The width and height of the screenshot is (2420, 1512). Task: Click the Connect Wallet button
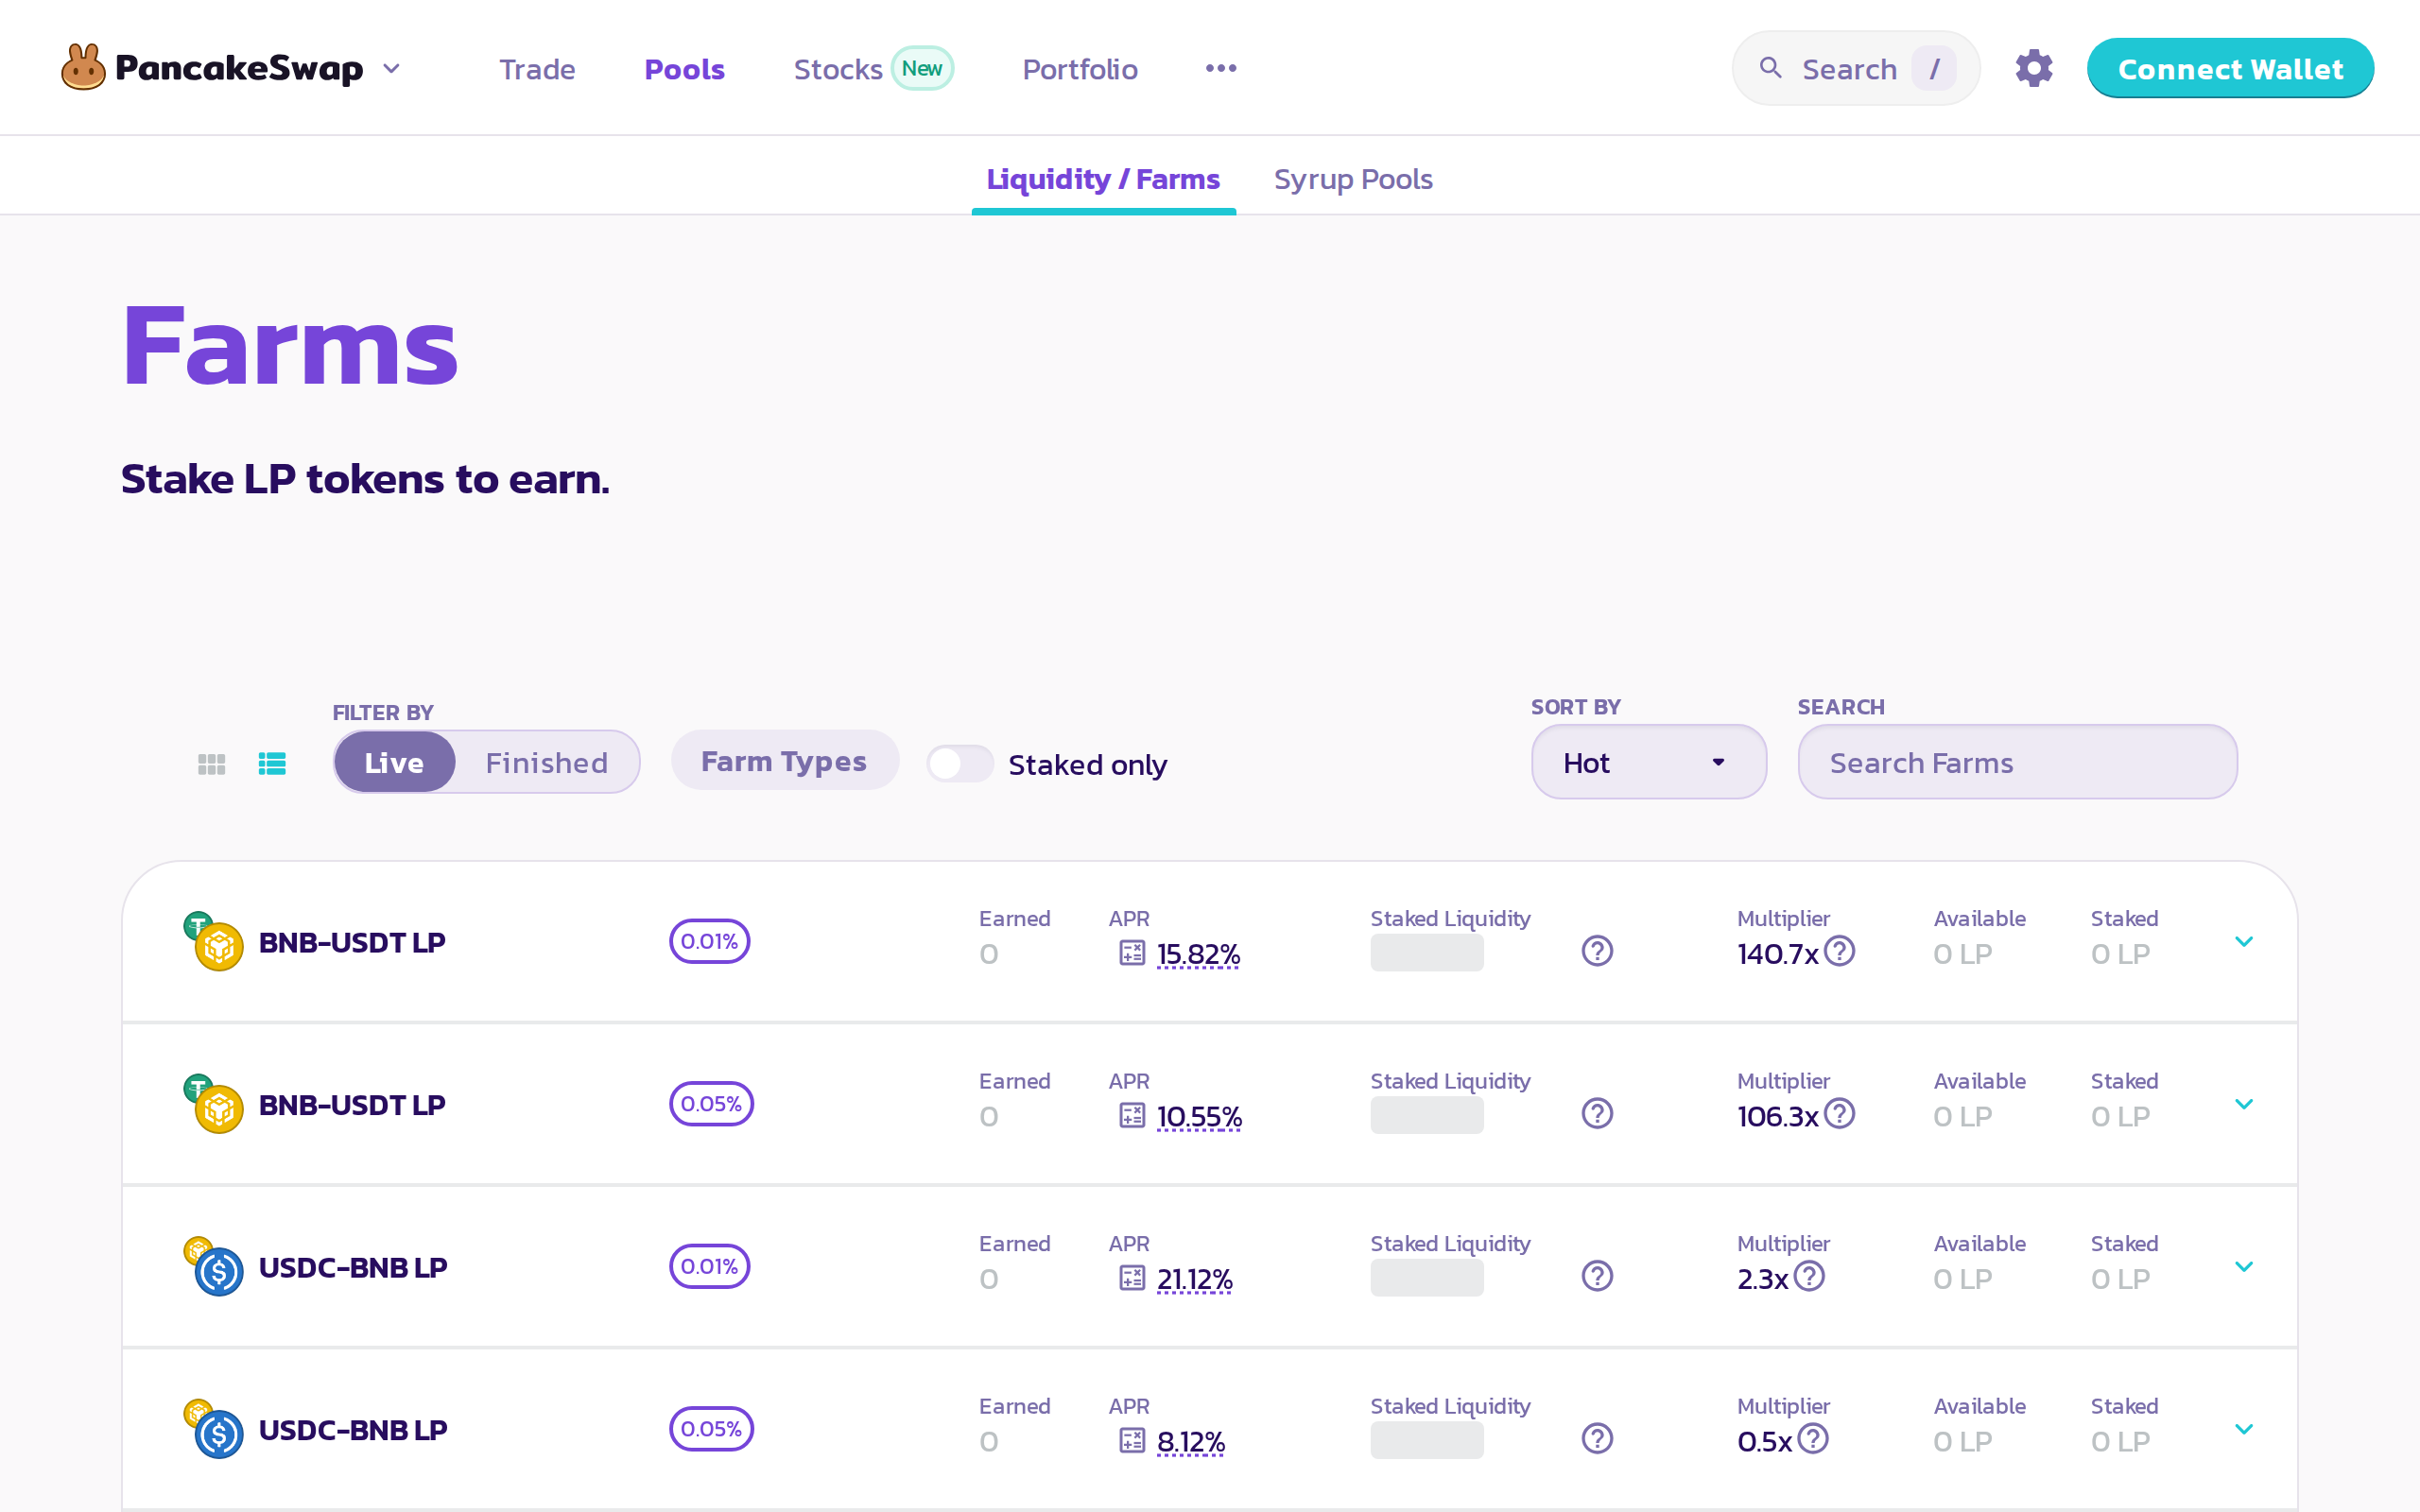click(2230, 68)
